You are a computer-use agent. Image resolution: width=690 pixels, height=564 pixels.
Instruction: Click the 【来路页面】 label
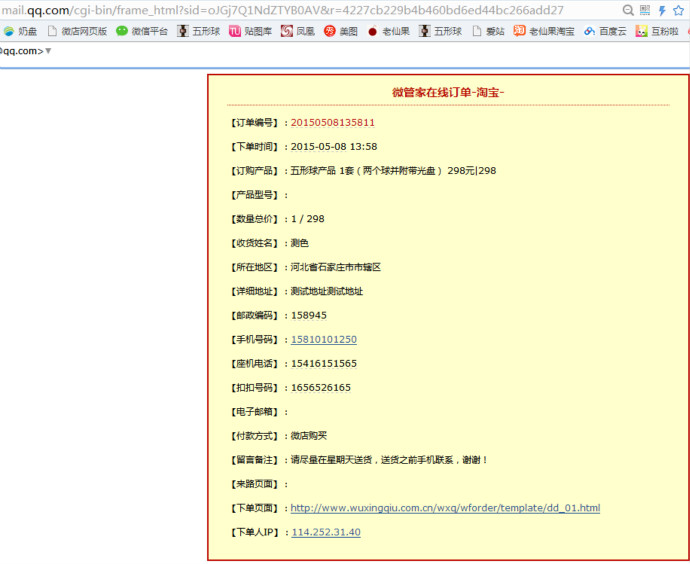tap(254, 484)
